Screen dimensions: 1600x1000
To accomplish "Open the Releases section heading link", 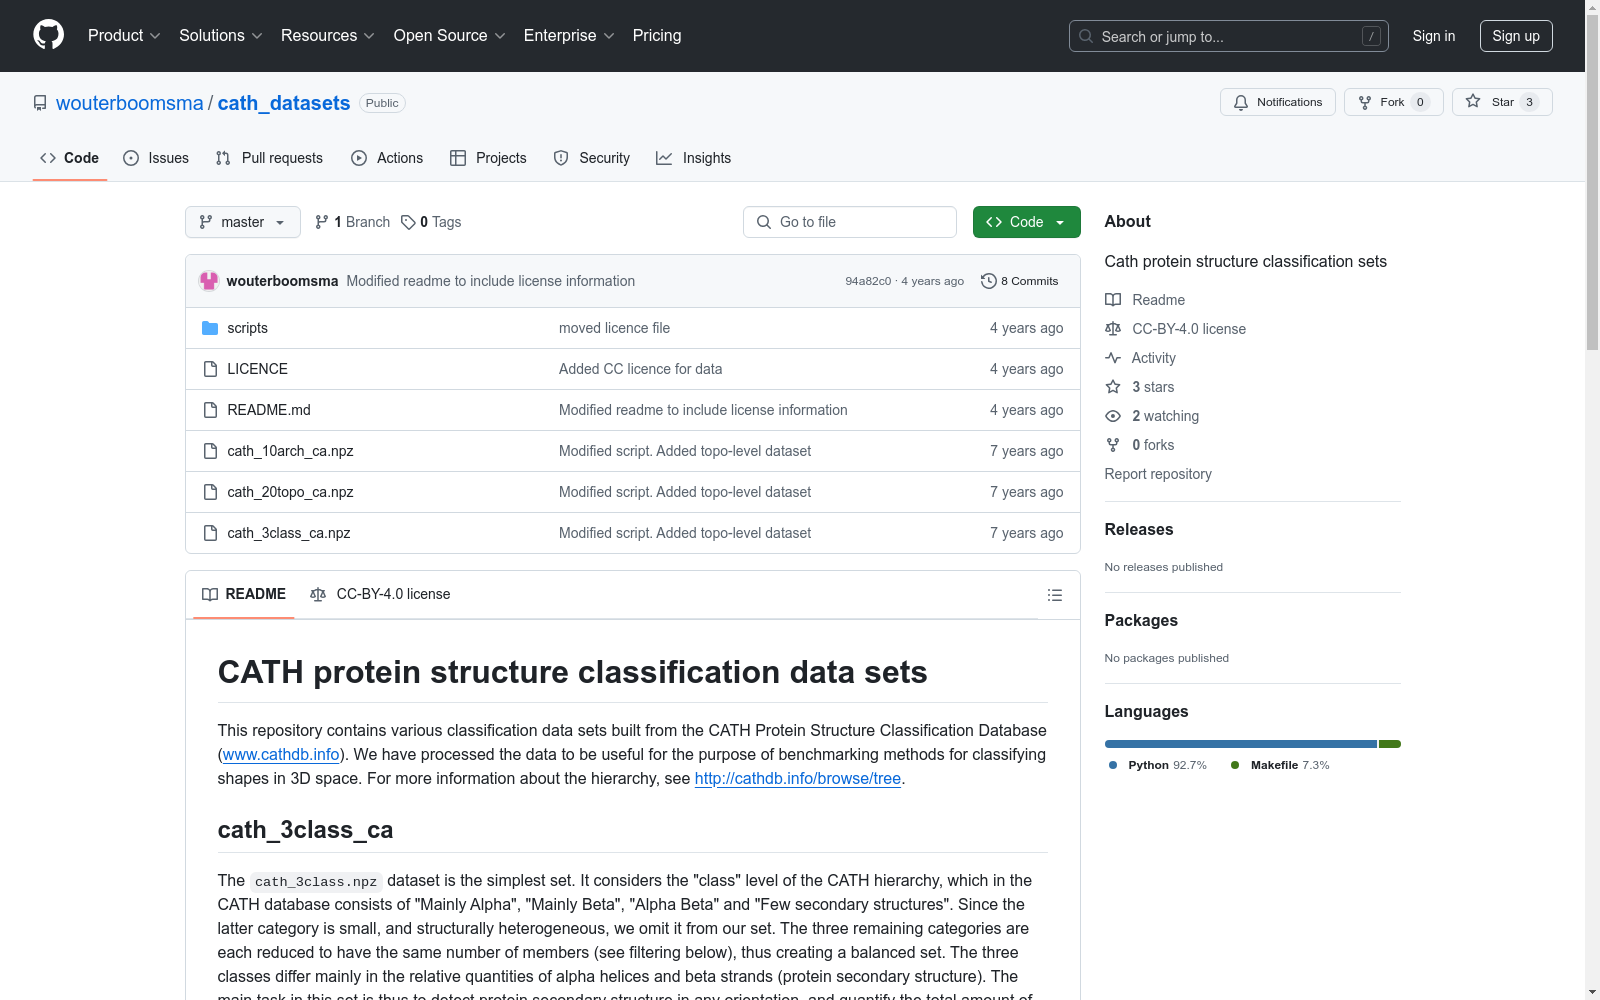I will tap(1139, 529).
